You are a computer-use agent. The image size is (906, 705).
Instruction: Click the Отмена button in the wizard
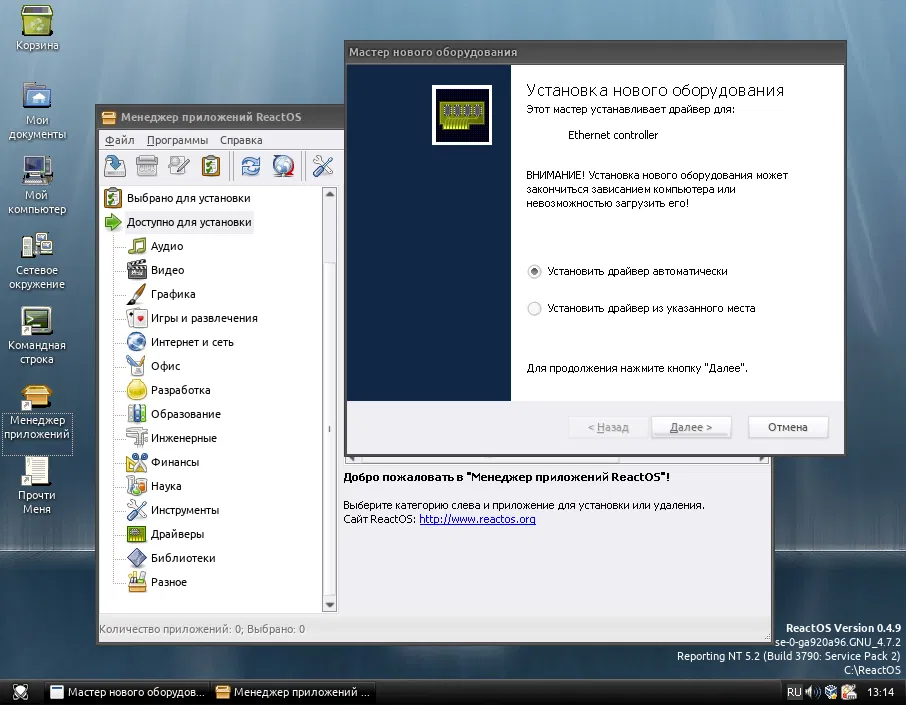point(788,427)
